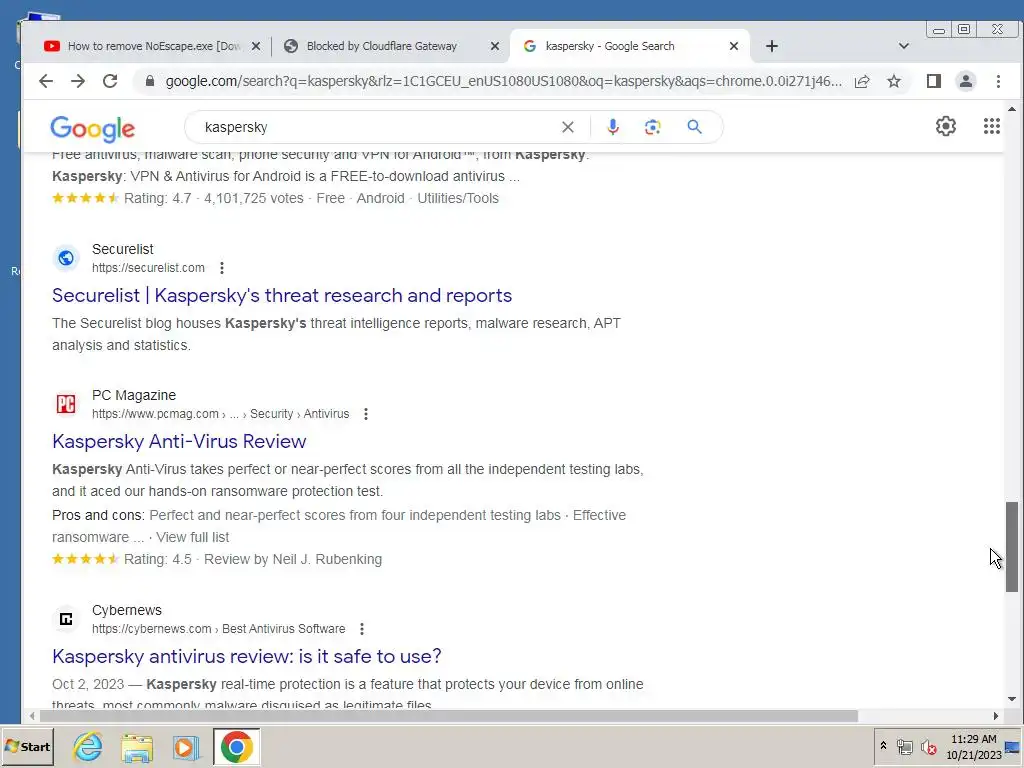The image size is (1024, 768).
Task: Open more options for Securelist result
Action: pyautogui.click(x=222, y=268)
